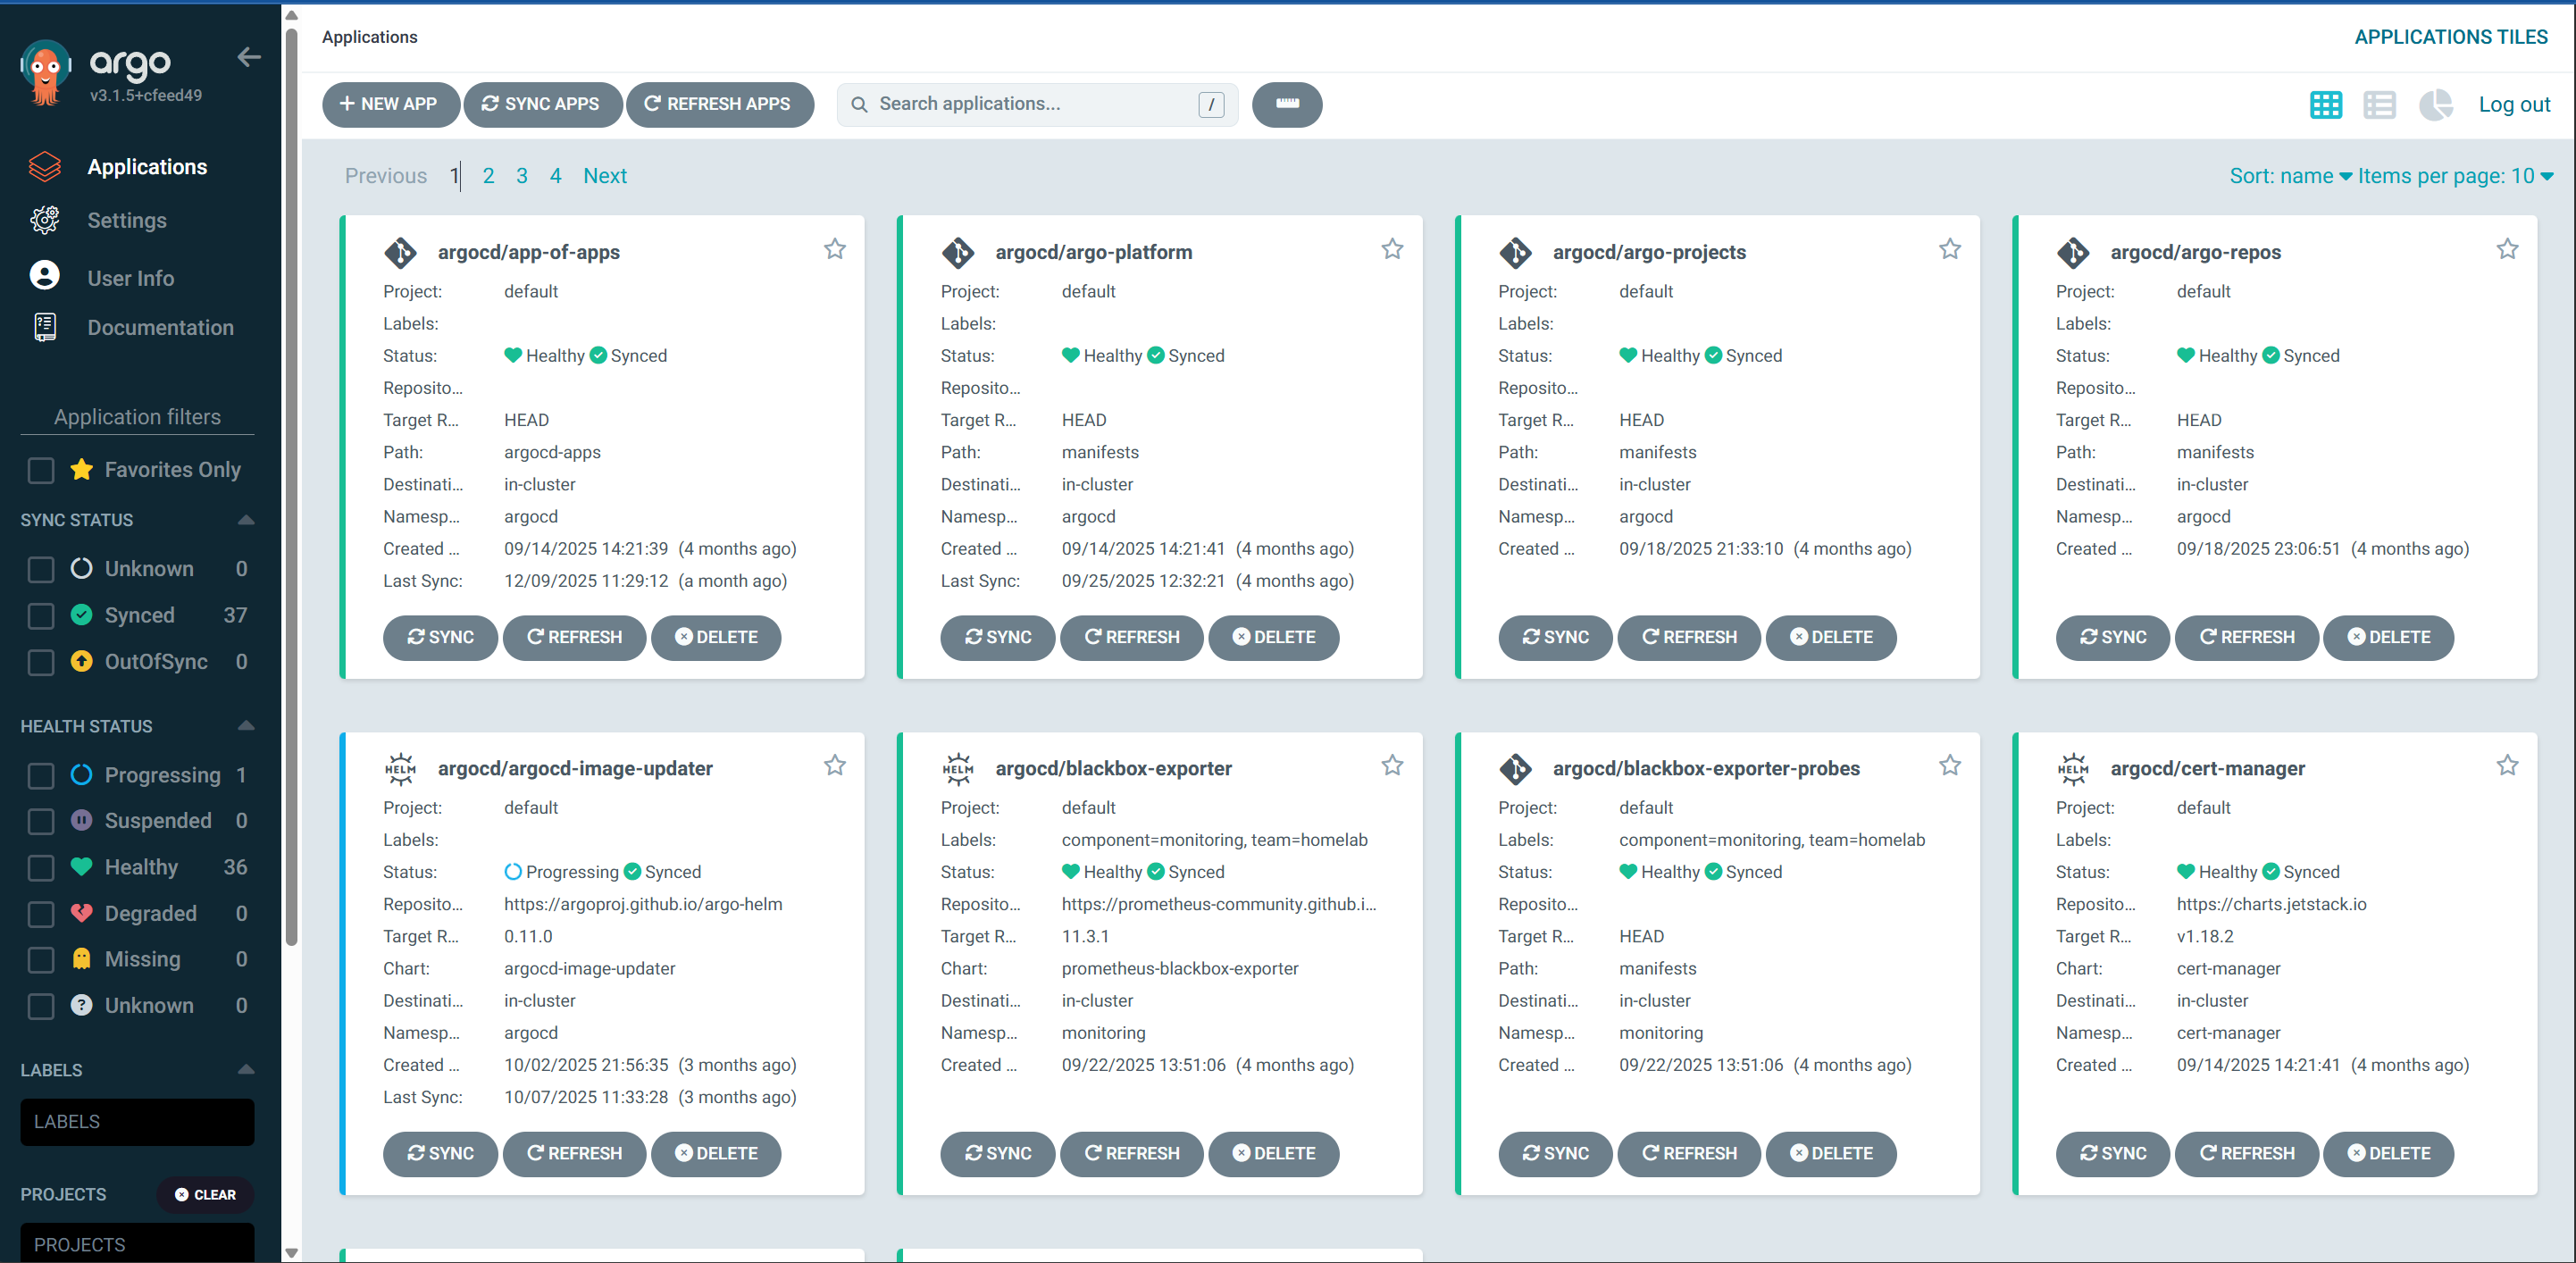This screenshot has width=2576, height=1263.
Task: Enable the Healthy health status filter
Action: point(40,867)
